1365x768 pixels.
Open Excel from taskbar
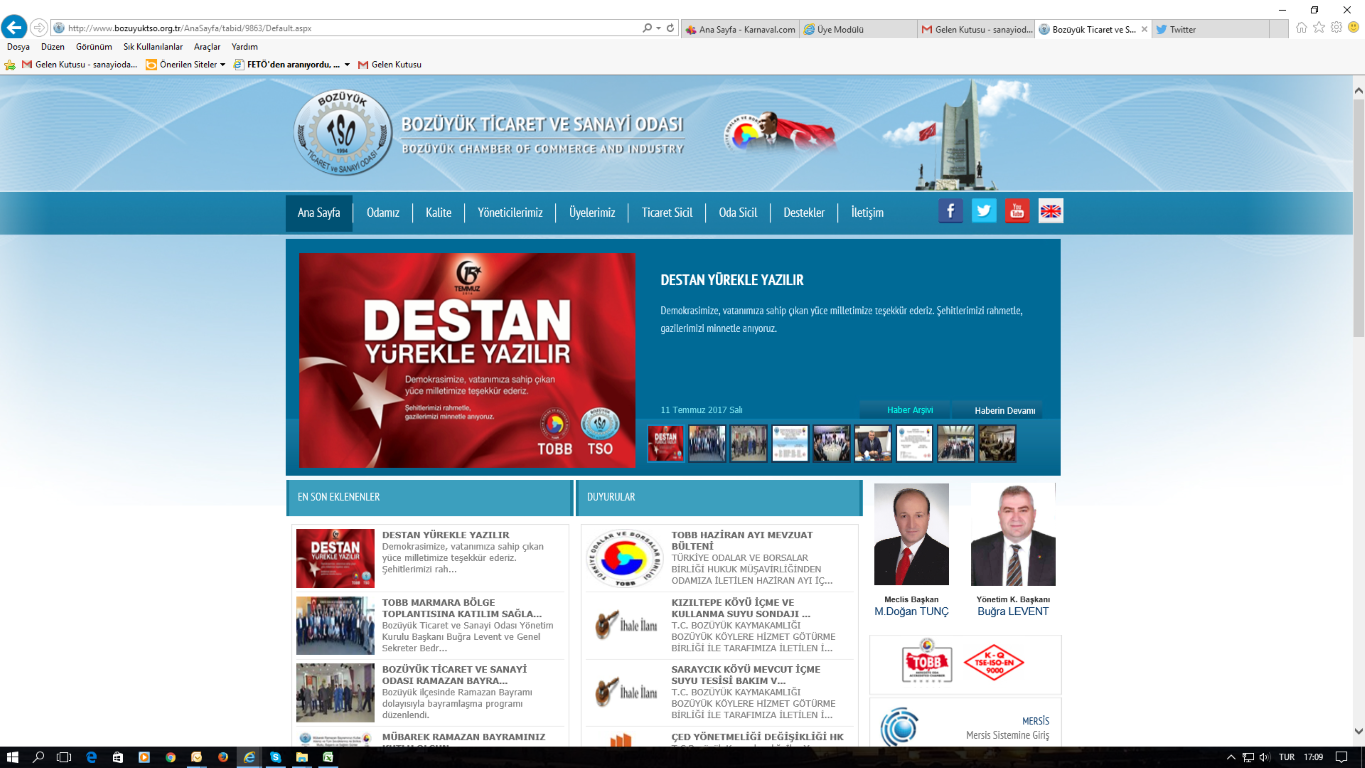click(x=327, y=757)
